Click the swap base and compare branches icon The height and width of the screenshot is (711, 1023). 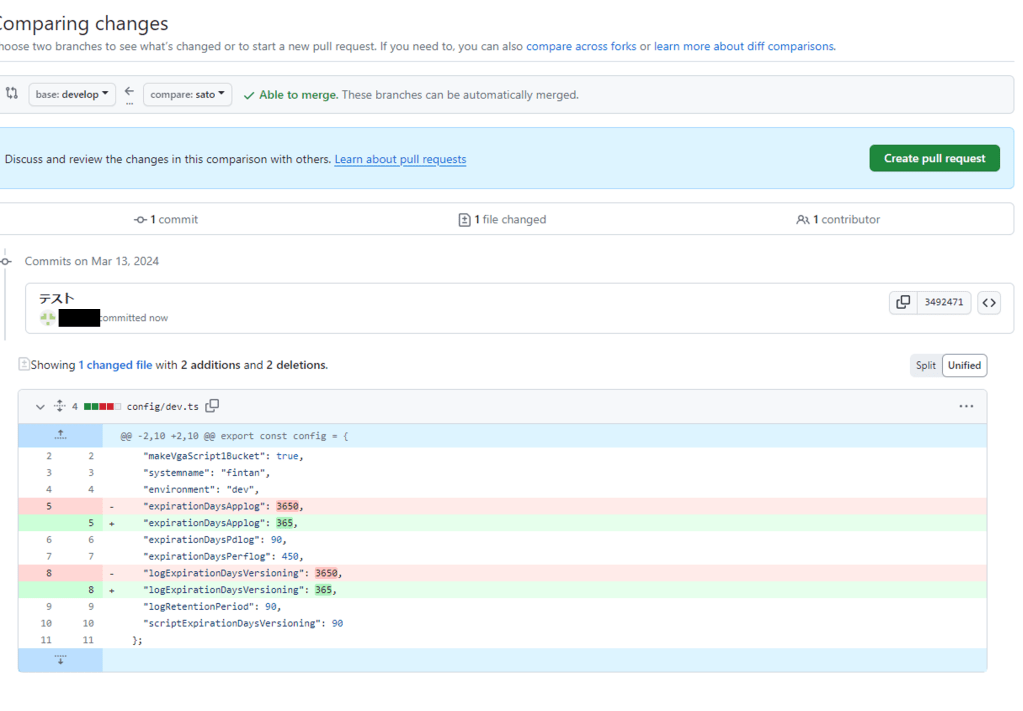pyautogui.click(x=12, y=93)
